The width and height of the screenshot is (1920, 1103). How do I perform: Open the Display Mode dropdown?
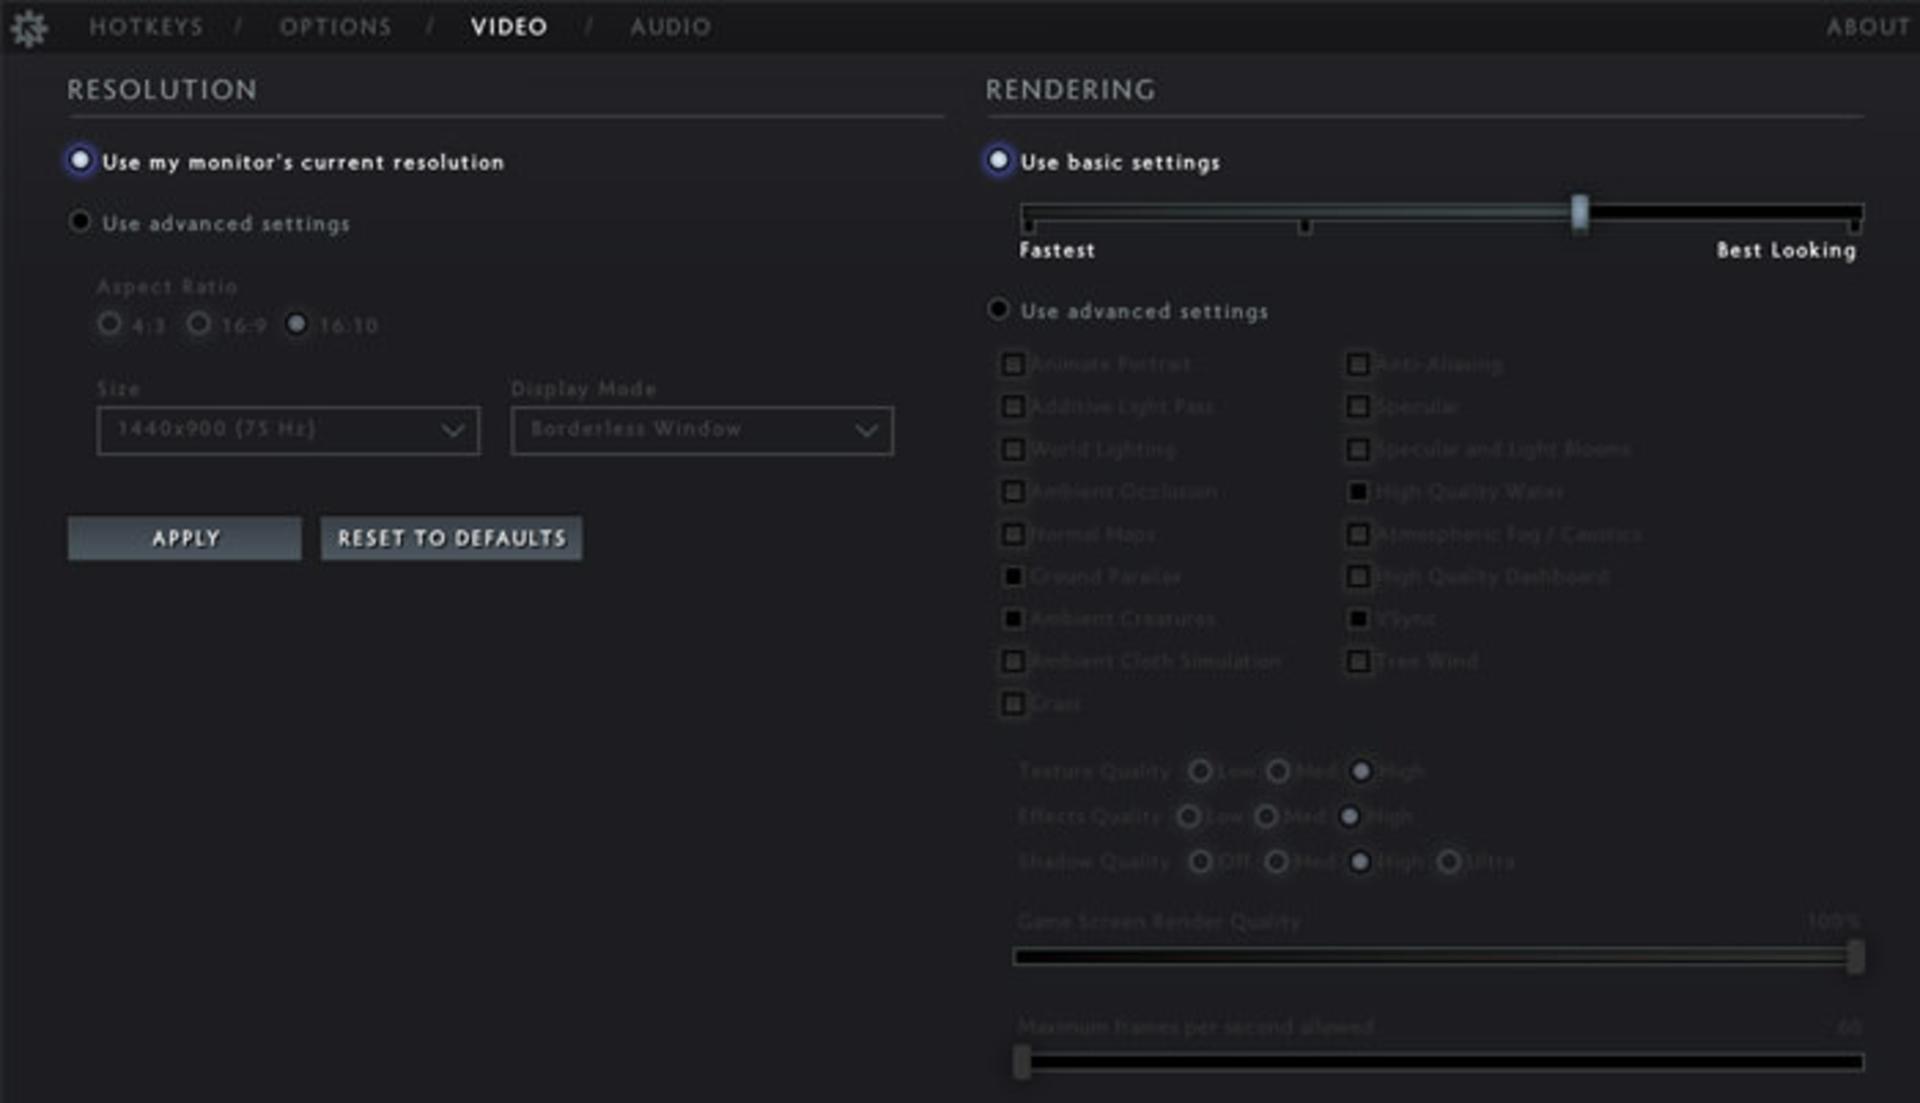702,430
